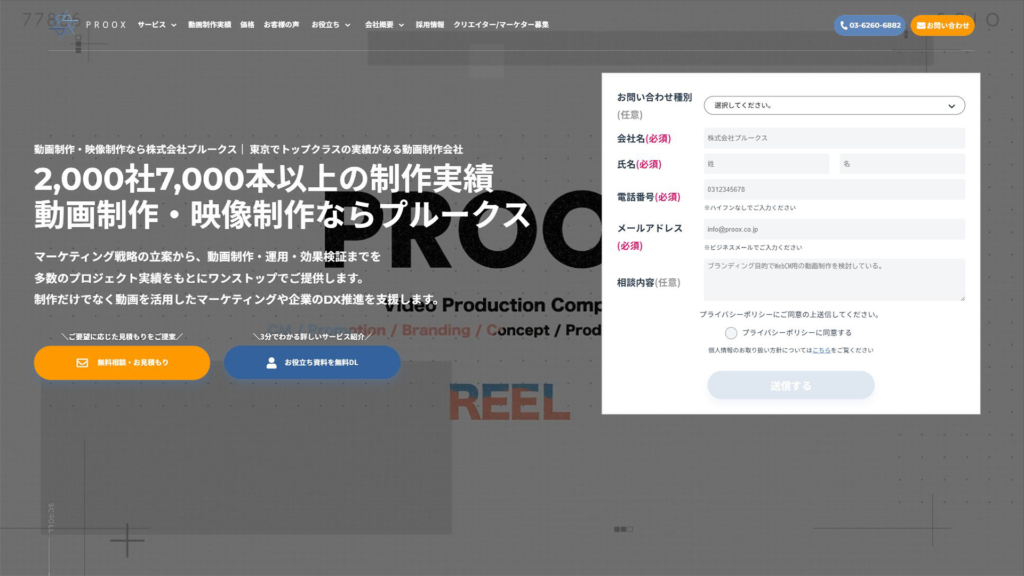Image resolution: width=1024 pixels, height=576 pixels.
Task: Click envelope icon in header お問い合わせ button
Action: (x=921, y=25)
